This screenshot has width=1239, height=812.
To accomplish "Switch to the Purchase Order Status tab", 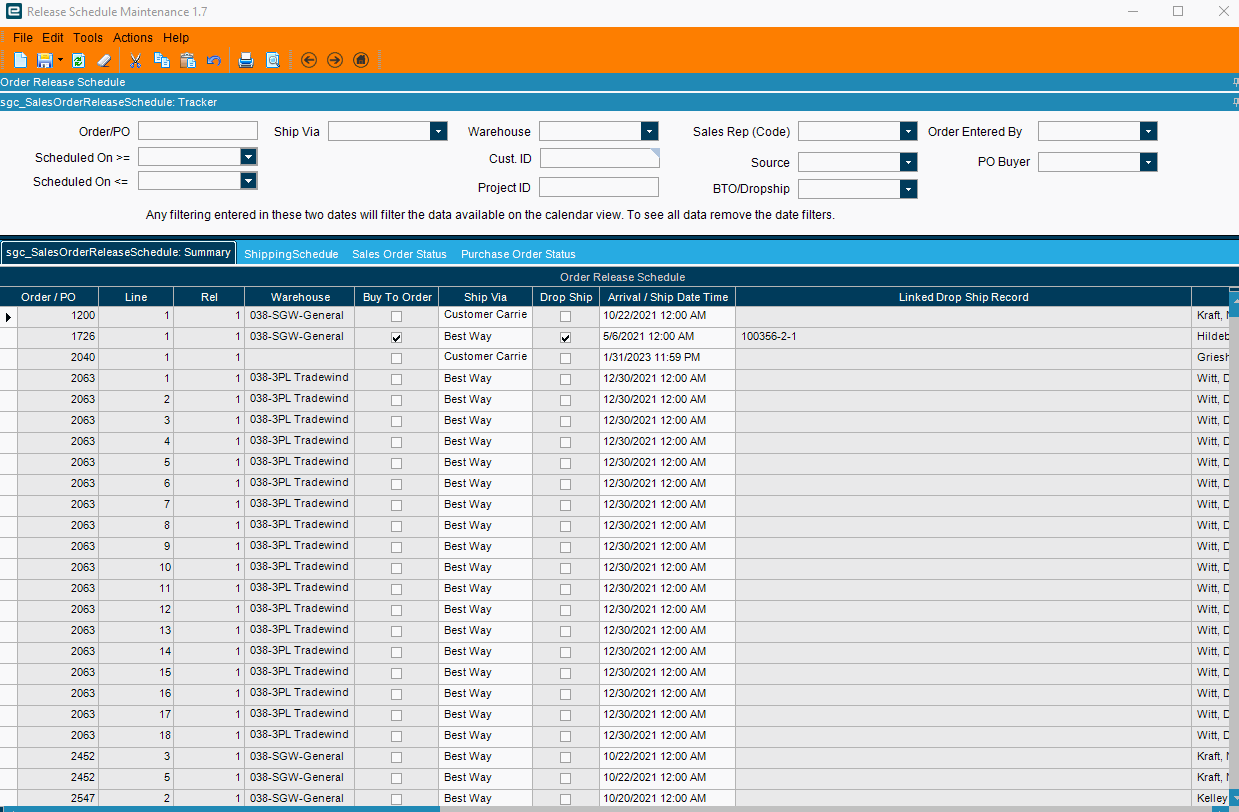I will tap(518, 254).
